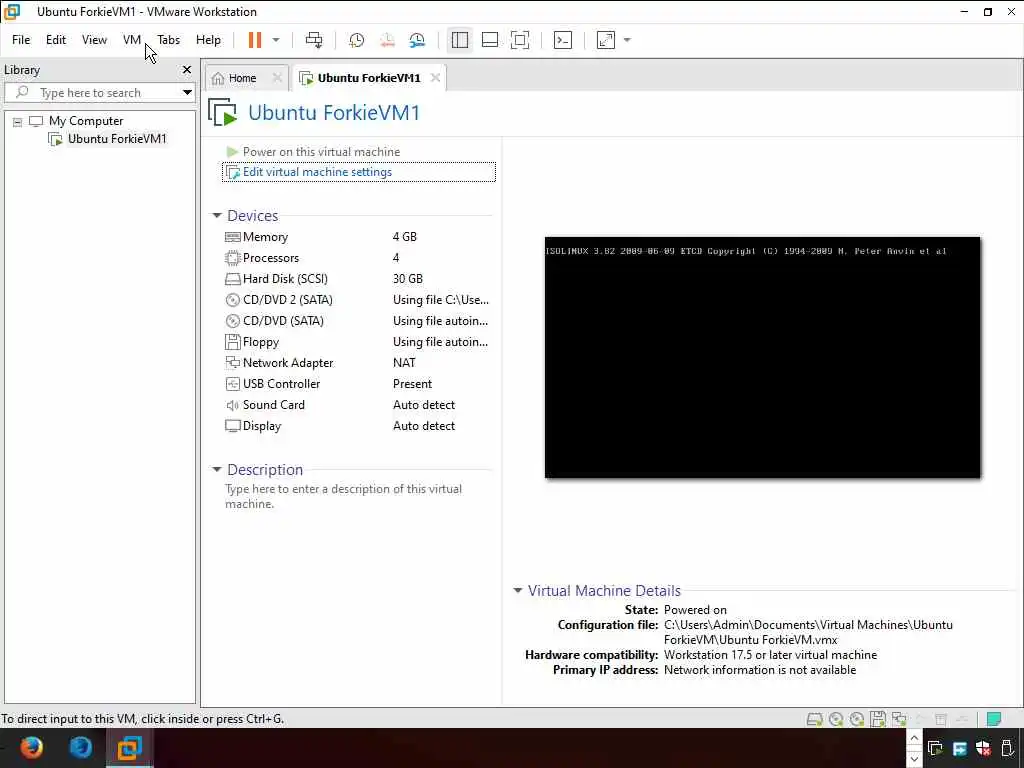This screenshot has width=1024, height=768.
Task: Click the 4 GB memory value
Action: (x=404, y=237)
